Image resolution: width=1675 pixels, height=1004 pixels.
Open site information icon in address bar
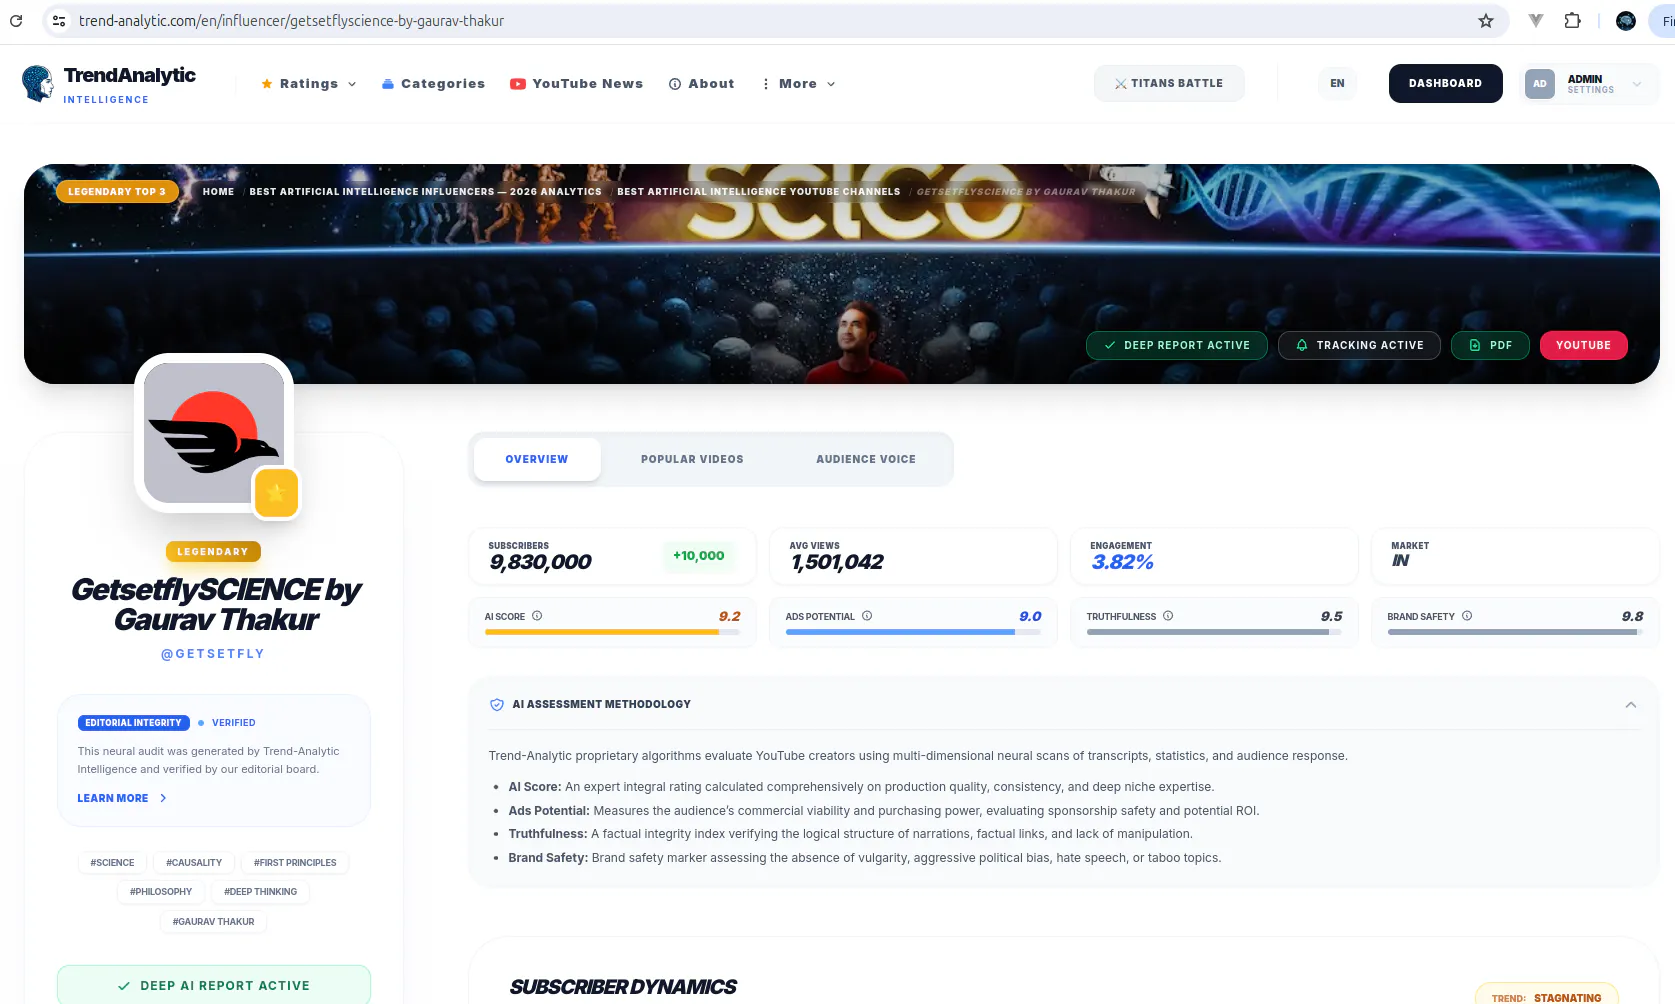coord(59,20)
